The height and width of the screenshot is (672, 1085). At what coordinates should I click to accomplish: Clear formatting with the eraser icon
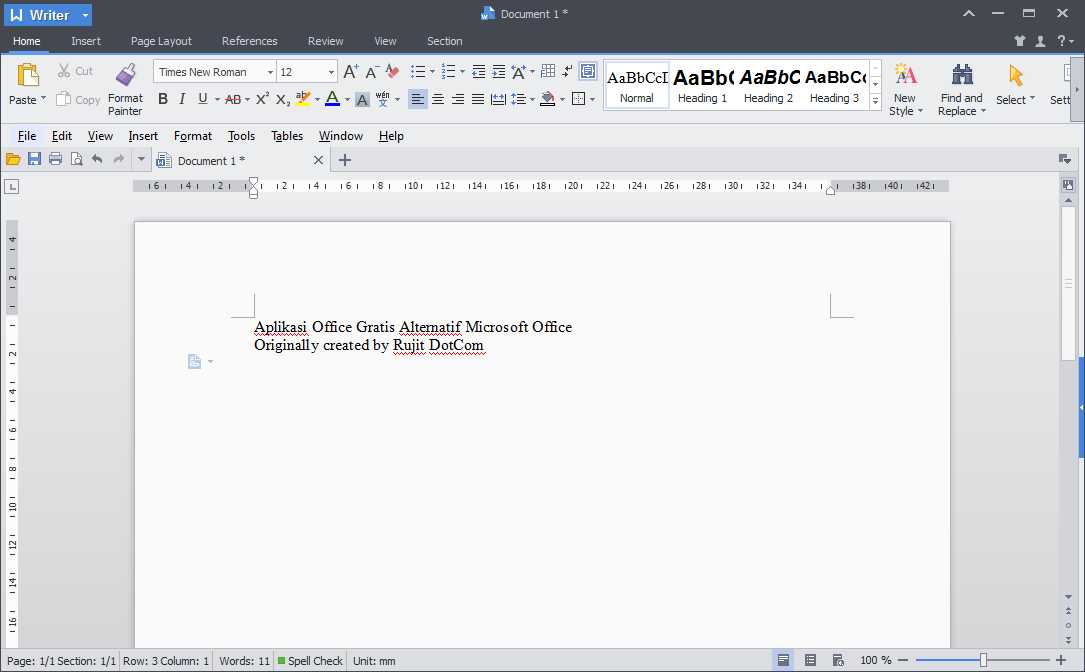coord(392,71)
